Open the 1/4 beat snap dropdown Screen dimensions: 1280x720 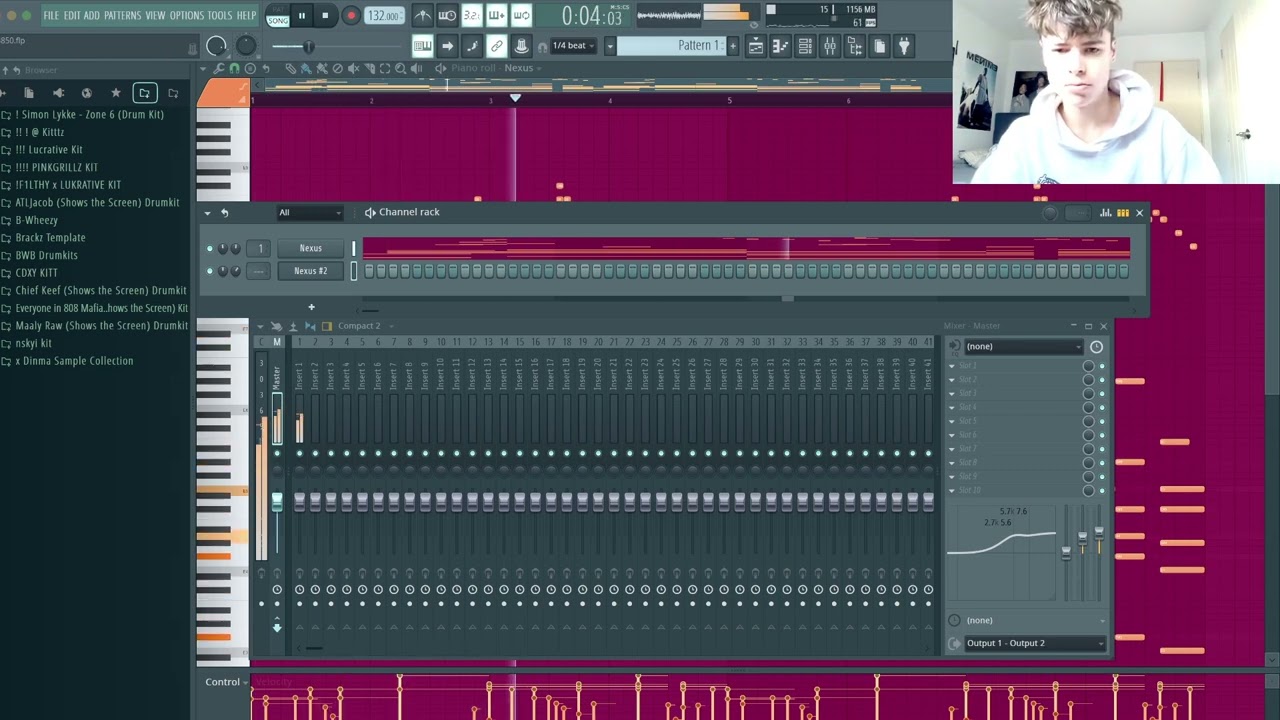pos(574,46)
